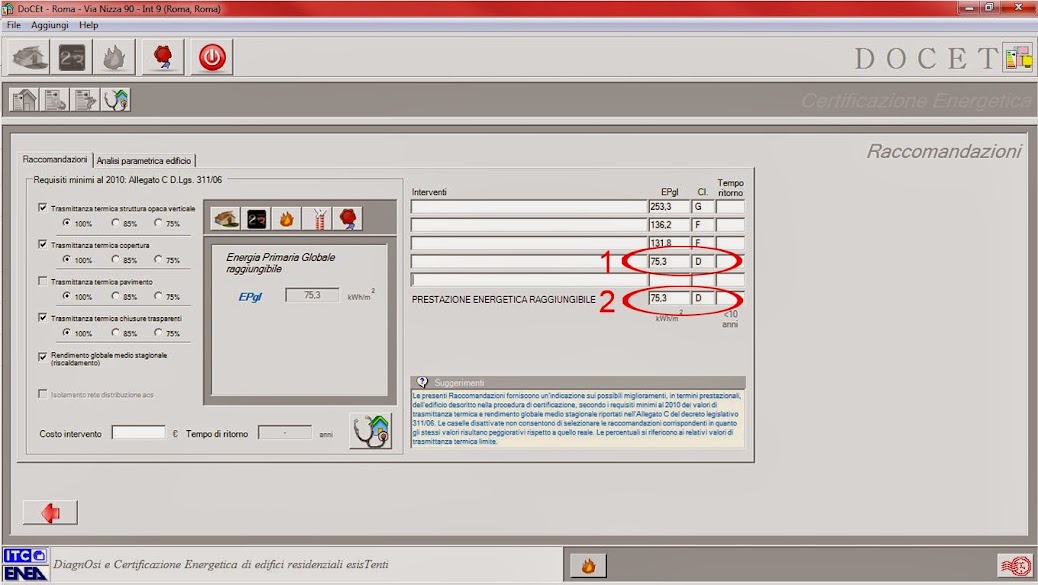Click the EPgl cell showing 136,2
Screen dimensions: 1038x585
pyautogui.click(x=669, y=225)
